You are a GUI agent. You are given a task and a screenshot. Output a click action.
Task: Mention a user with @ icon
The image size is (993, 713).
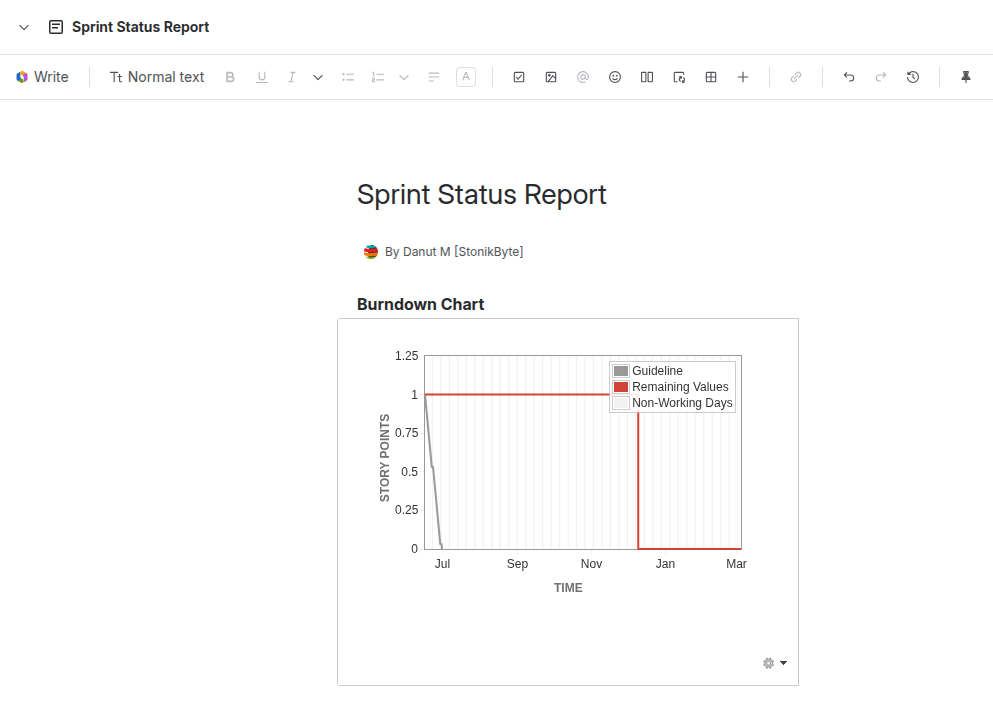coord(583,77)
